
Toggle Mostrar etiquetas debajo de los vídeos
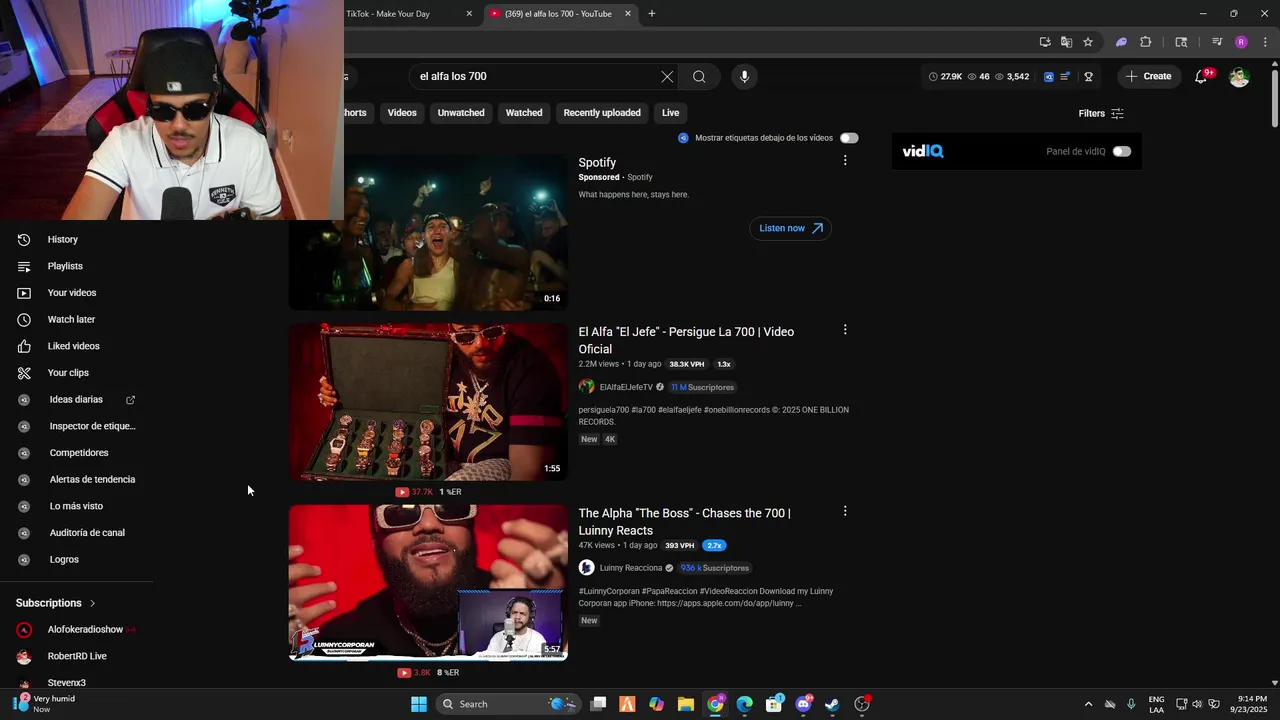coord(849,138)
